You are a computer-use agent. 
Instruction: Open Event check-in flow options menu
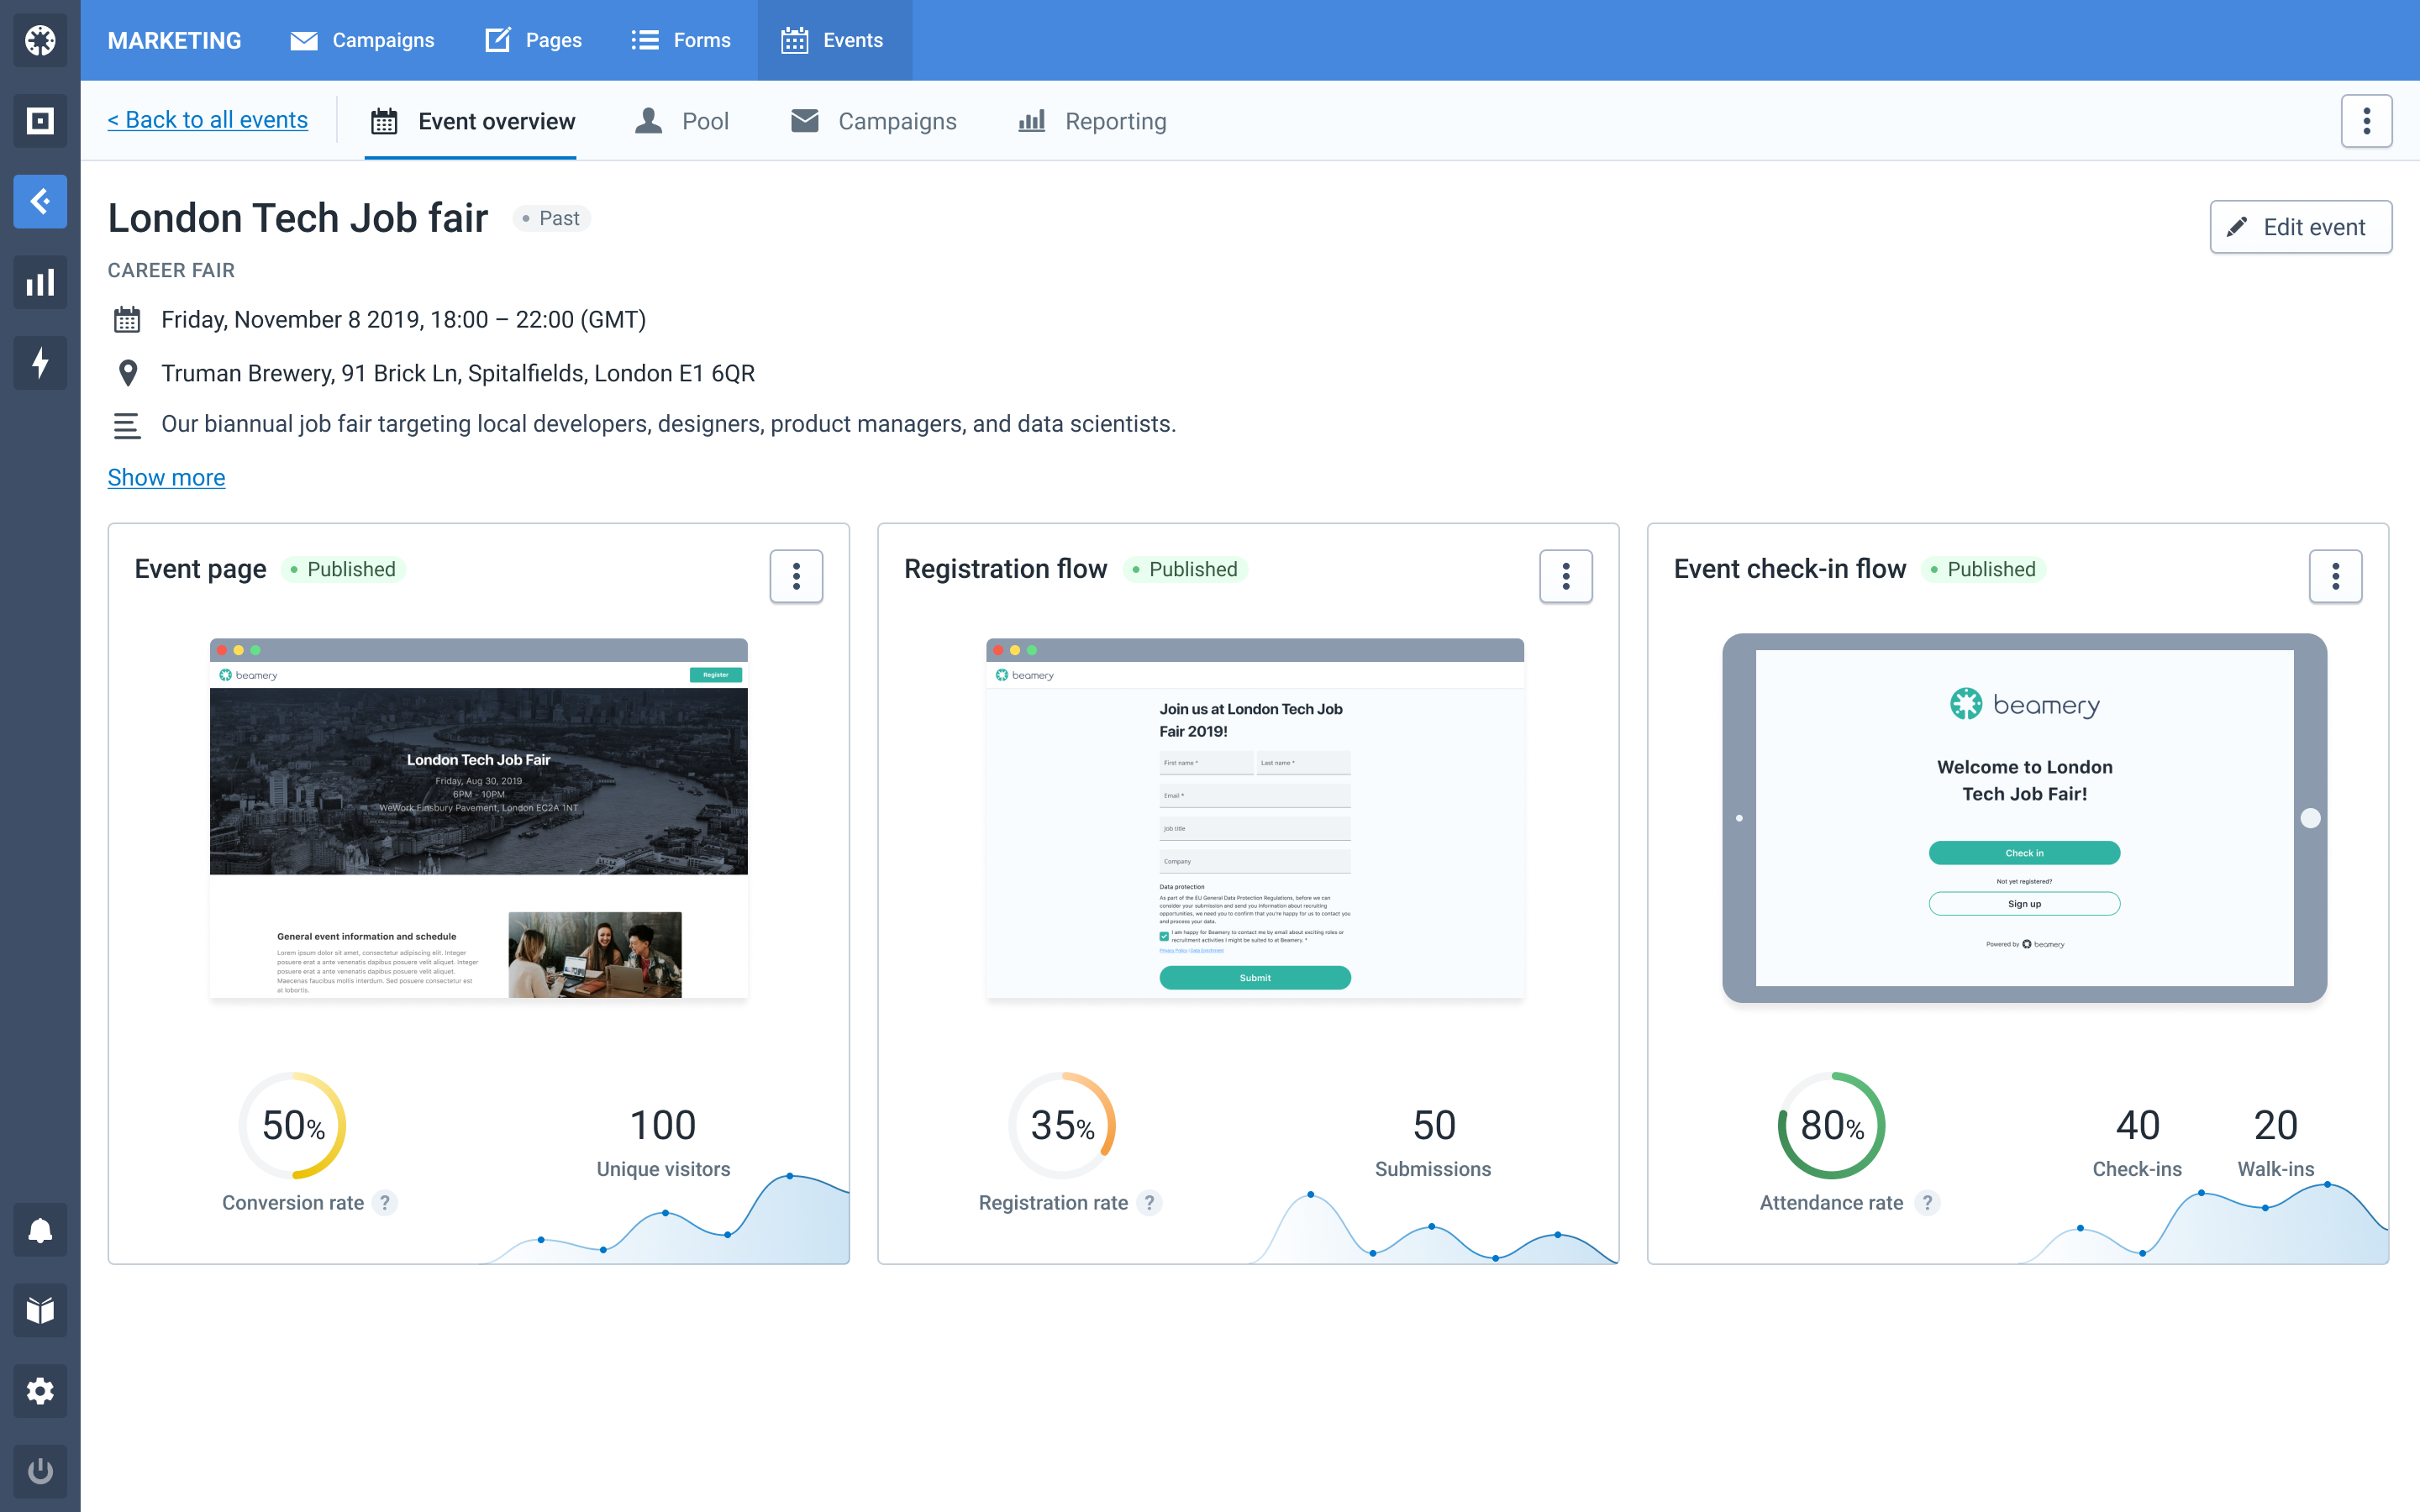tap(2335, 576)
